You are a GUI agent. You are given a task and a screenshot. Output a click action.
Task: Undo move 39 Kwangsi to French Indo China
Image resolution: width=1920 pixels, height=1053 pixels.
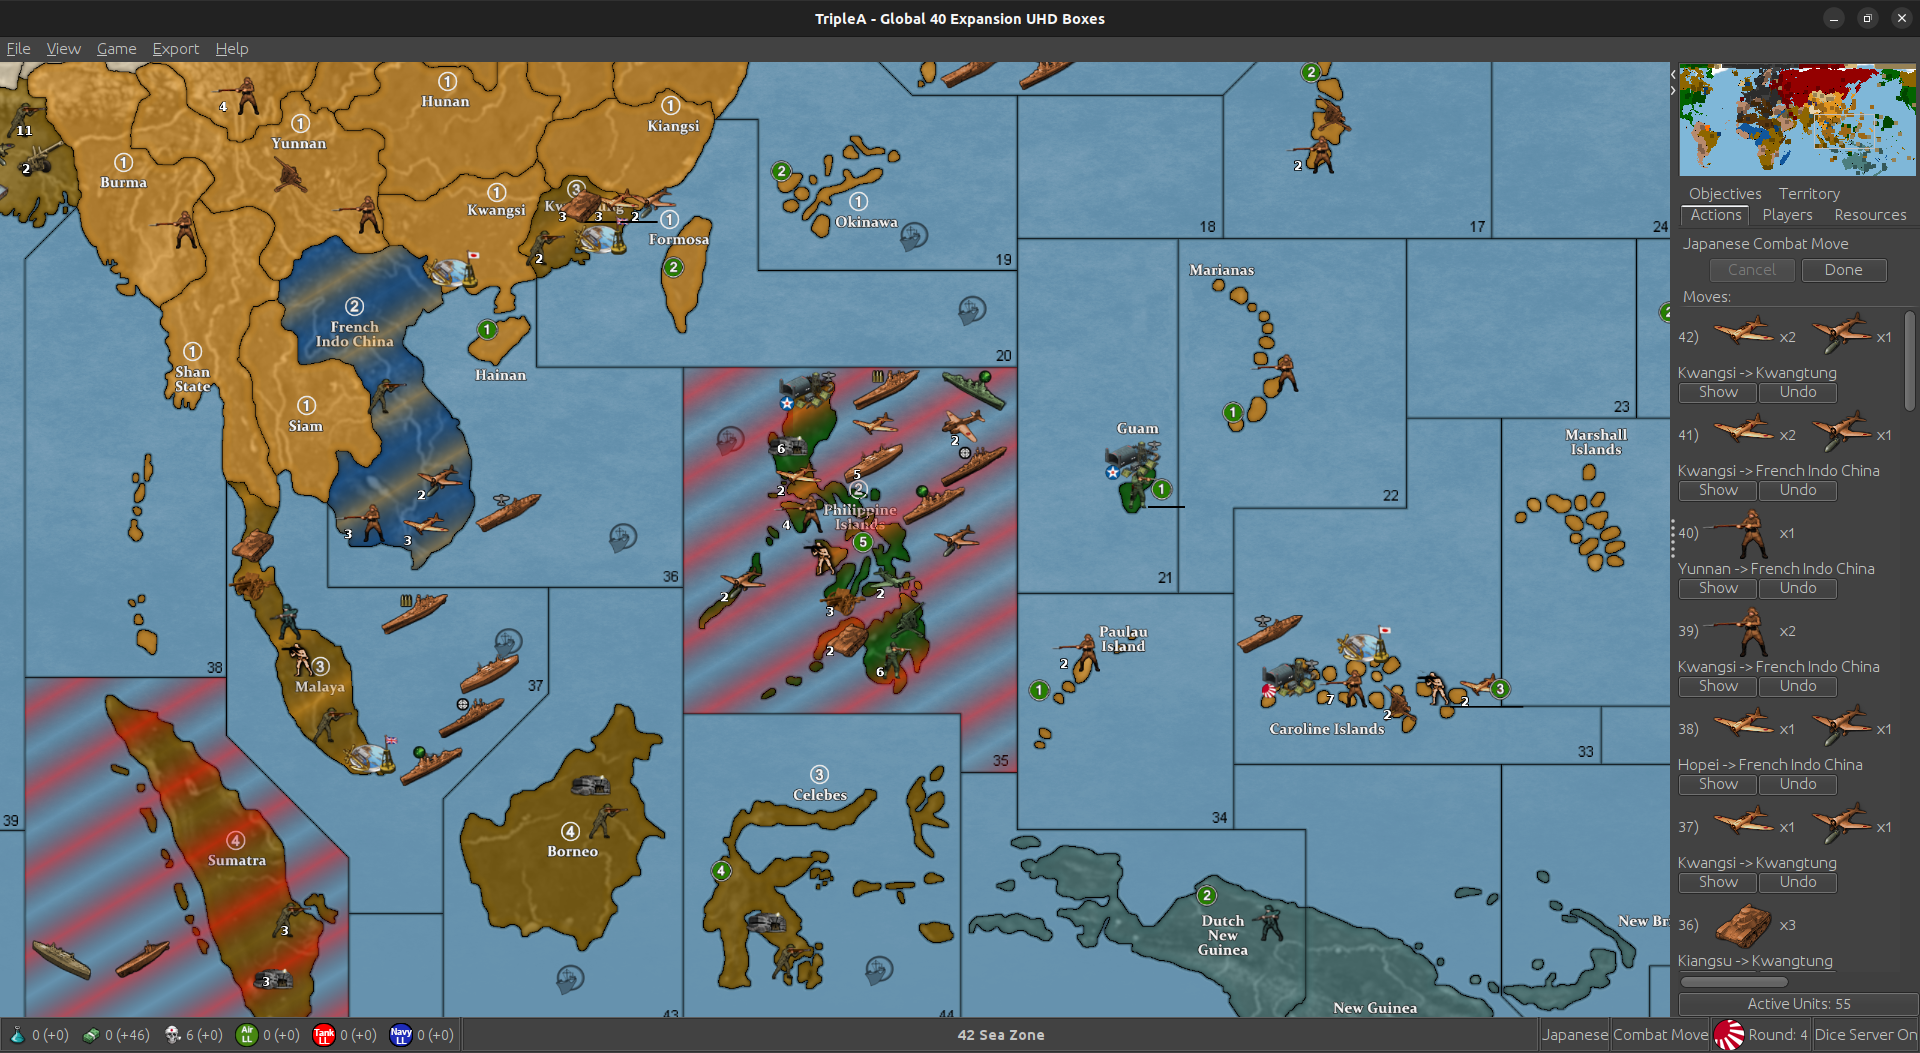click(1797, 686)
